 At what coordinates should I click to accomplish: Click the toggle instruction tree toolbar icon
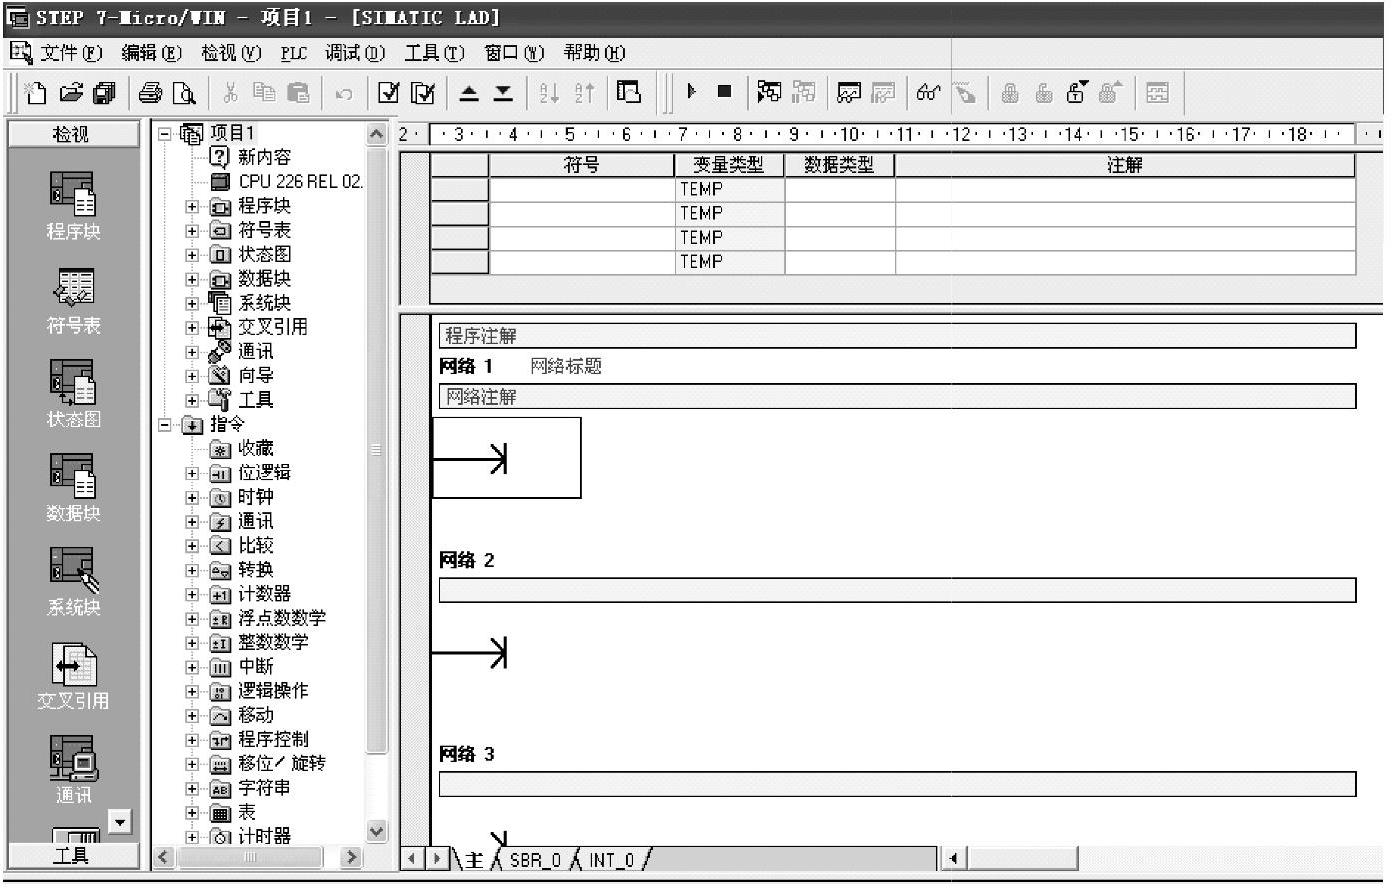click(629, 92)
